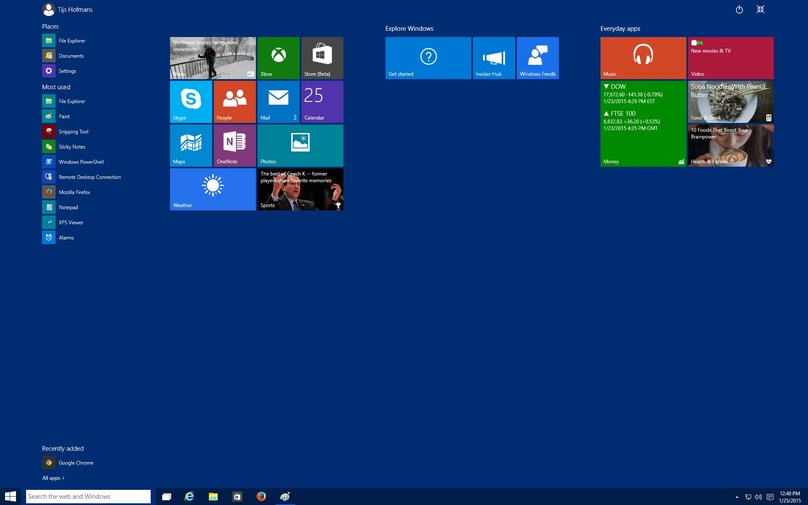Image resolution: width=808 pixels, height=505 pixels.
Task: Open Internet Explorer from the taskbar
Action: click(x=189, y=496)
